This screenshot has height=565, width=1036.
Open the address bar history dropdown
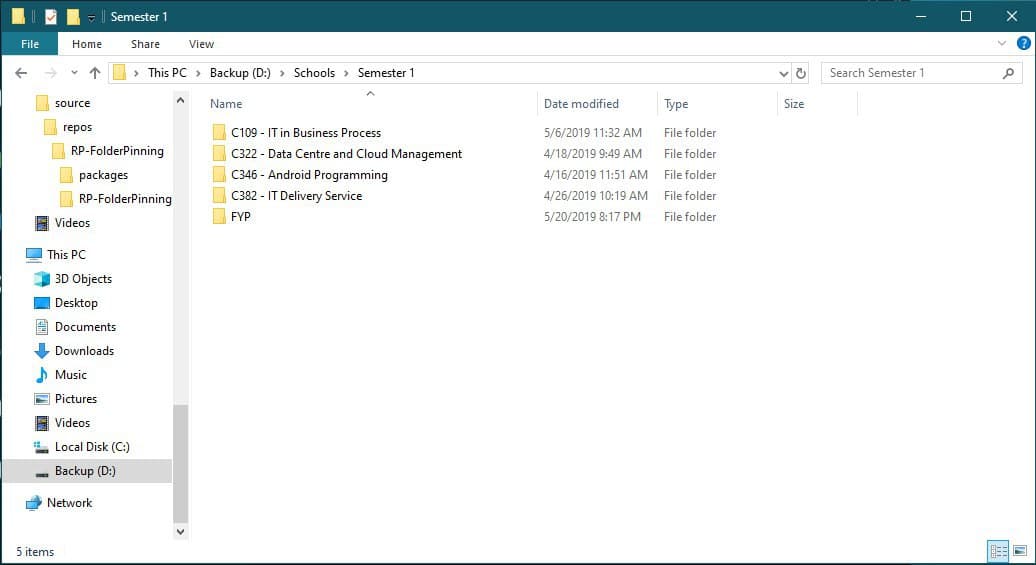(x=784, y=73)
